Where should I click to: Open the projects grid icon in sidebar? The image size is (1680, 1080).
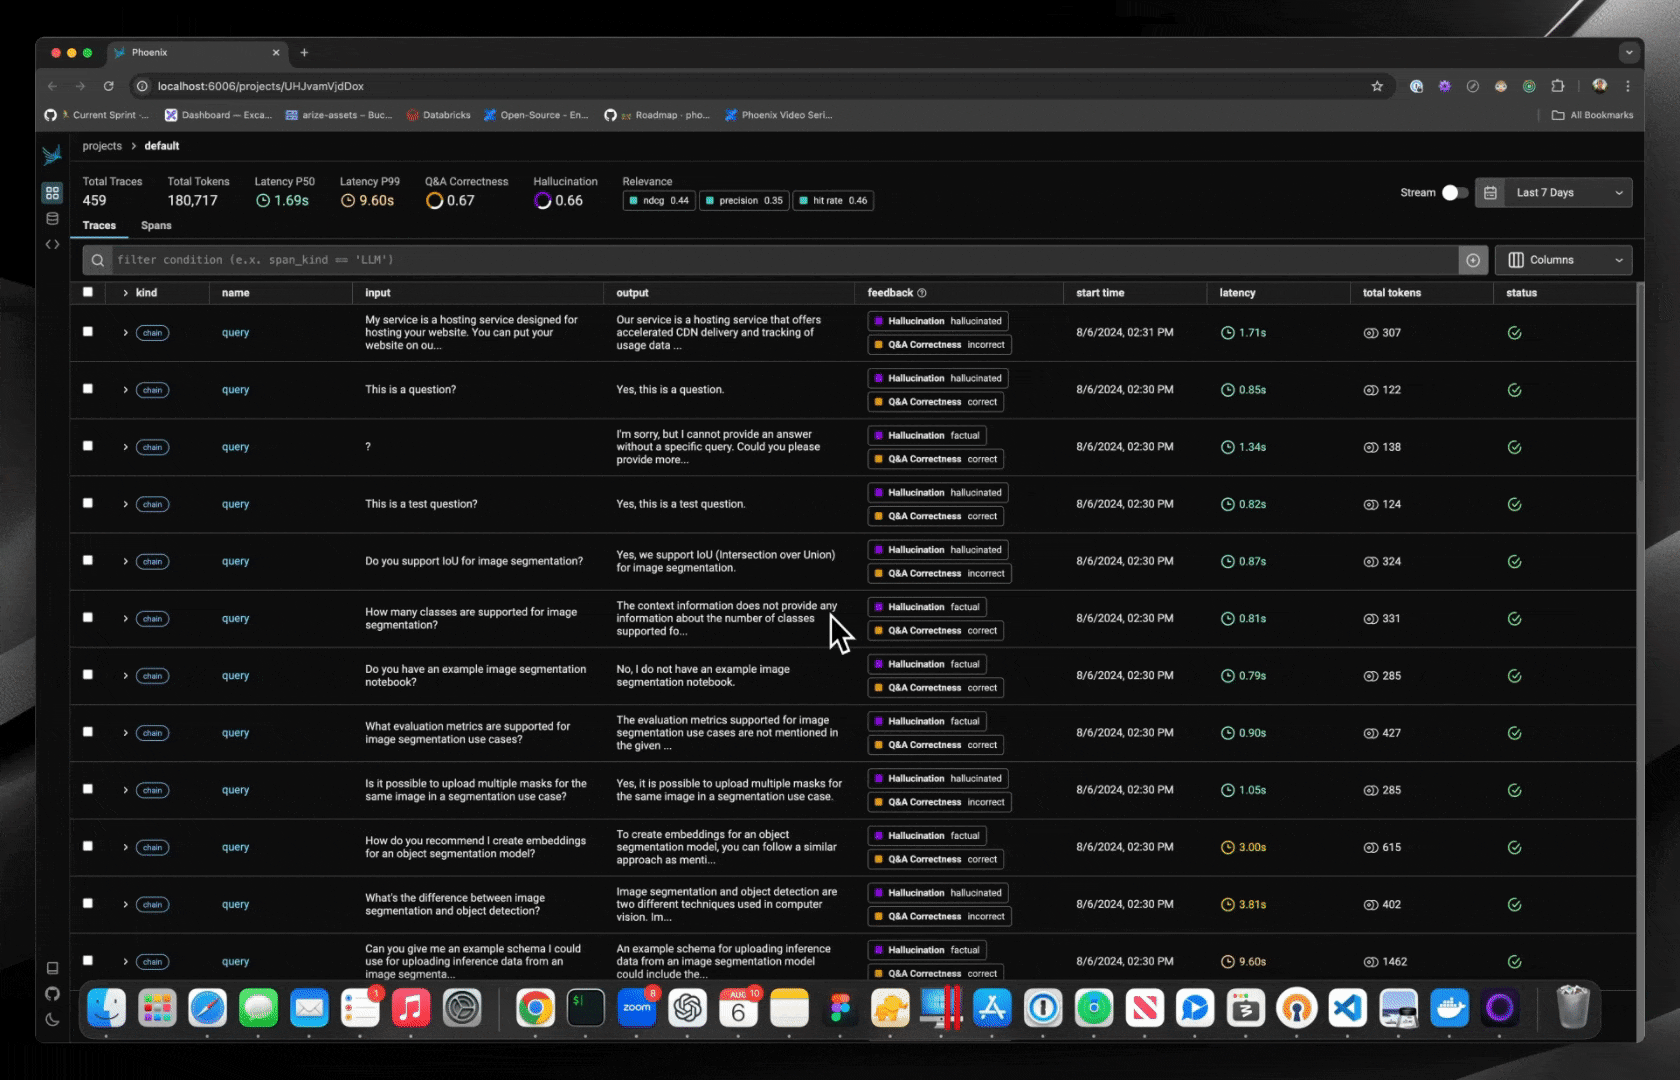(52, 192)
